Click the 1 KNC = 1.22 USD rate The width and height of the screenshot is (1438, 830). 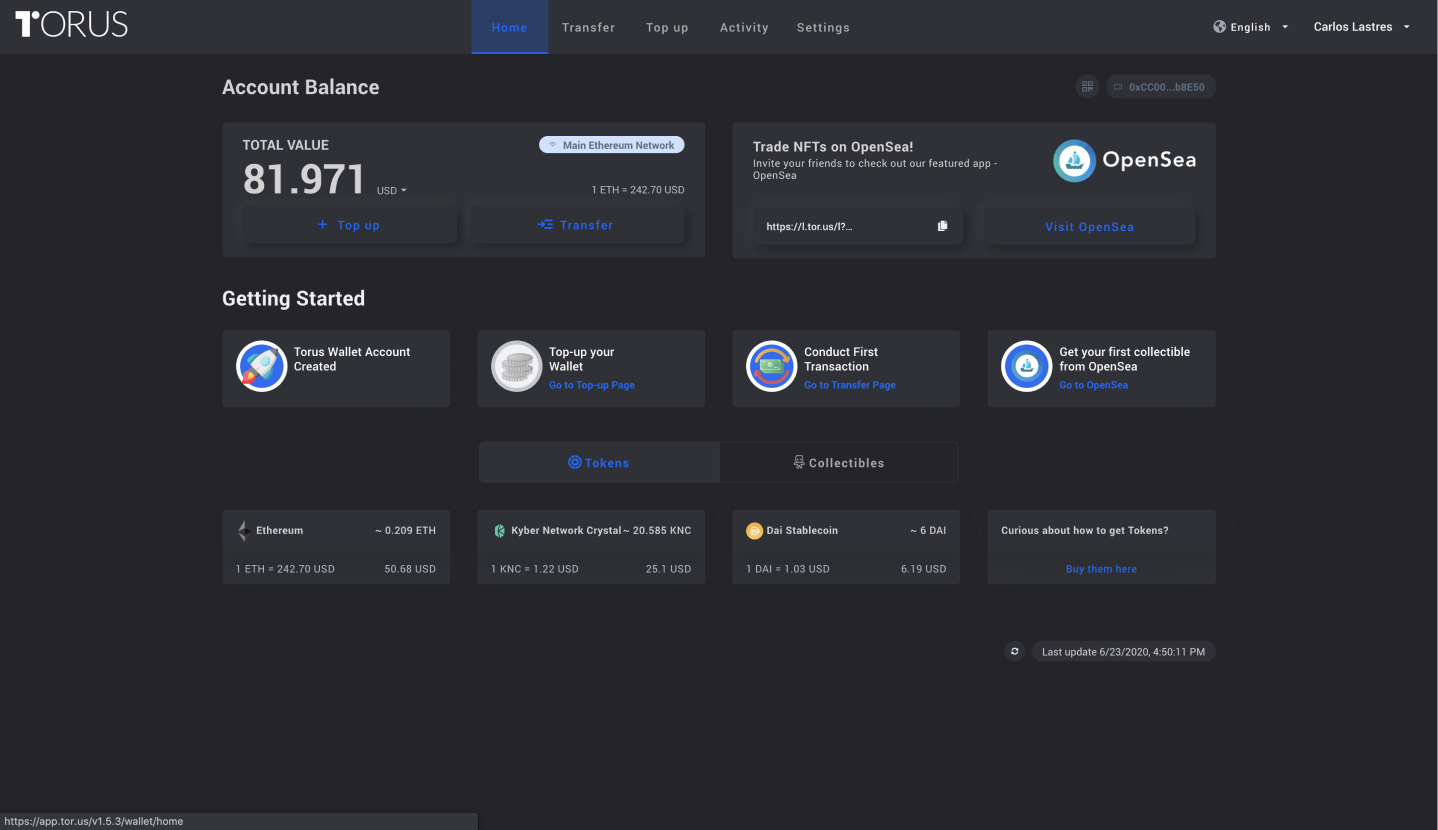[535, 569]
